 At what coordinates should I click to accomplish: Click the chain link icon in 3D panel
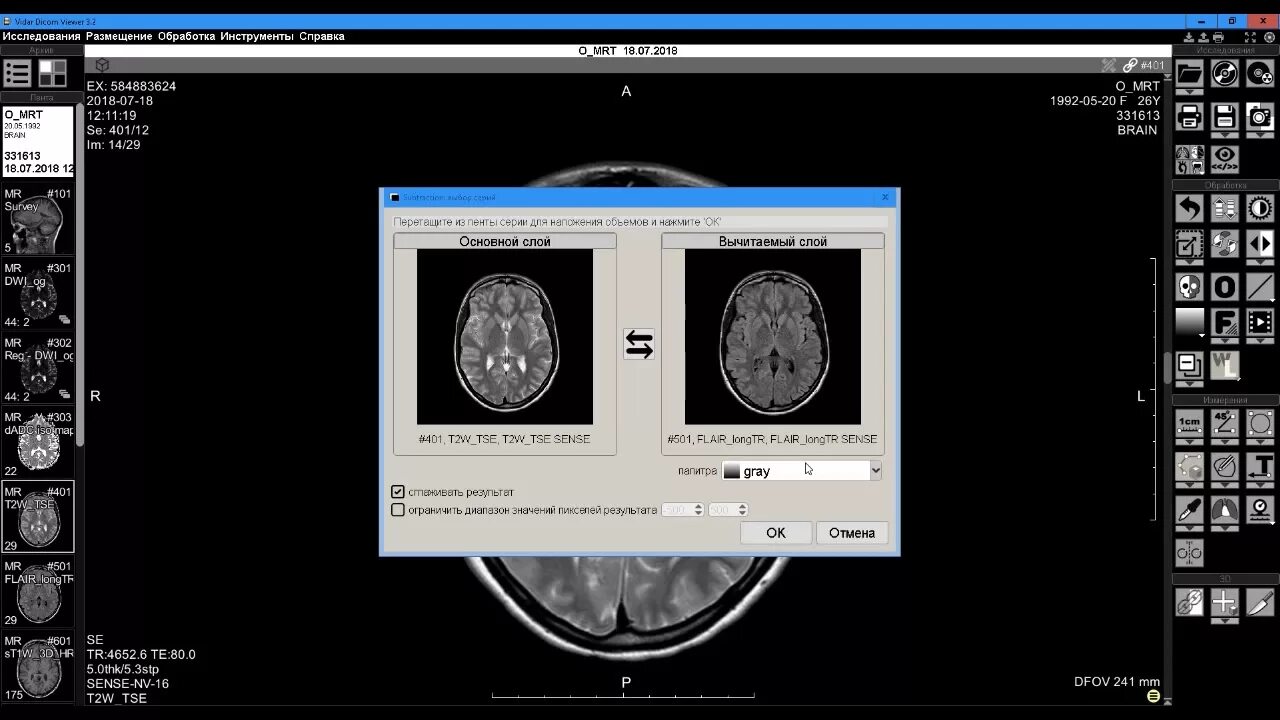[x=1189, y=602]
